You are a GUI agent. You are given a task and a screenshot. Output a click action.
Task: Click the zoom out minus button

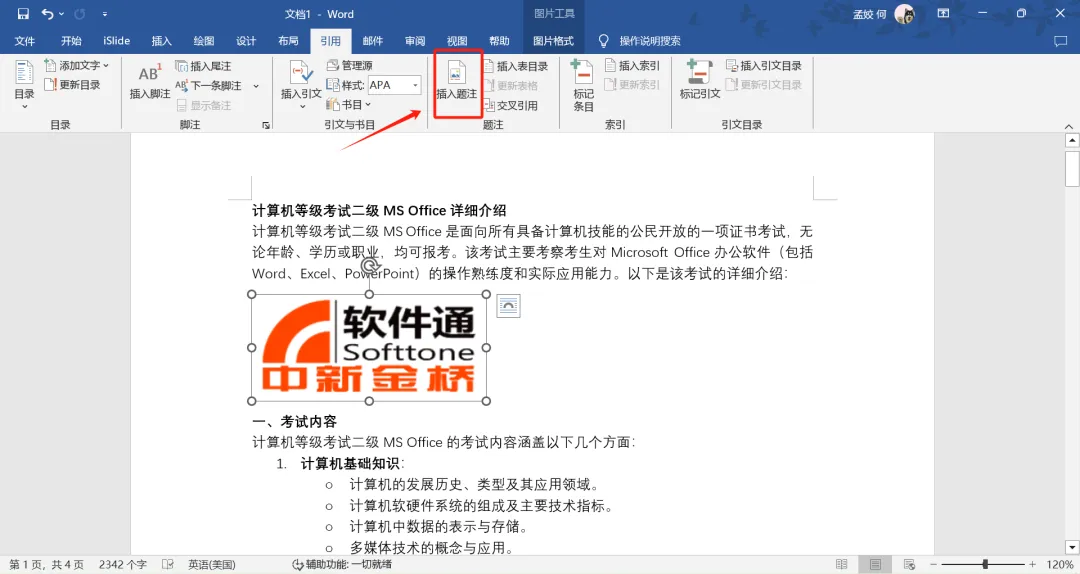(x=933, y=564)
